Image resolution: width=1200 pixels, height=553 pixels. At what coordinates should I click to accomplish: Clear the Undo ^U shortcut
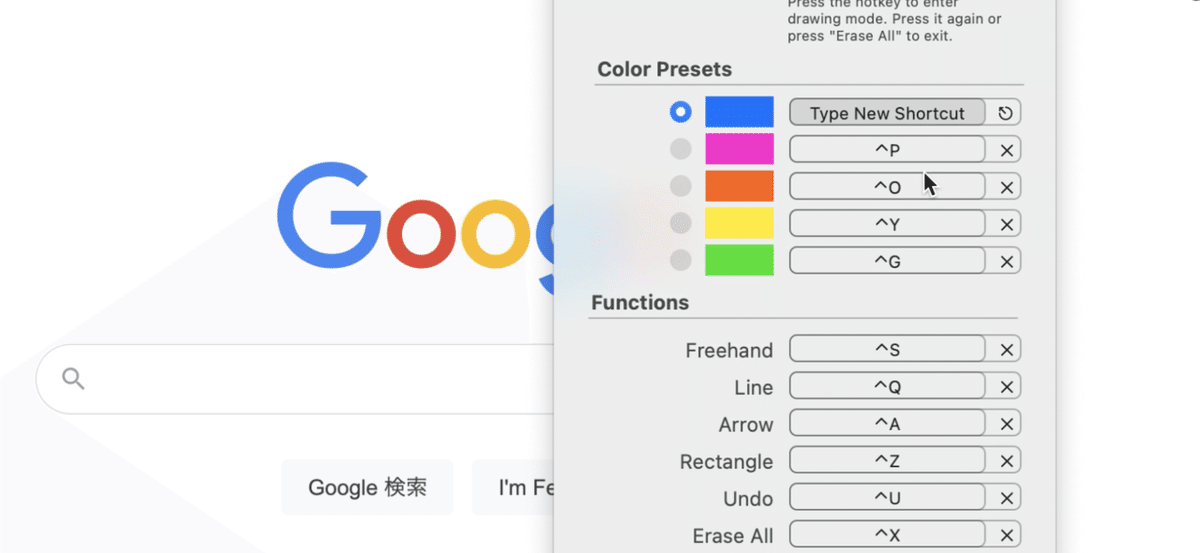1006,497
